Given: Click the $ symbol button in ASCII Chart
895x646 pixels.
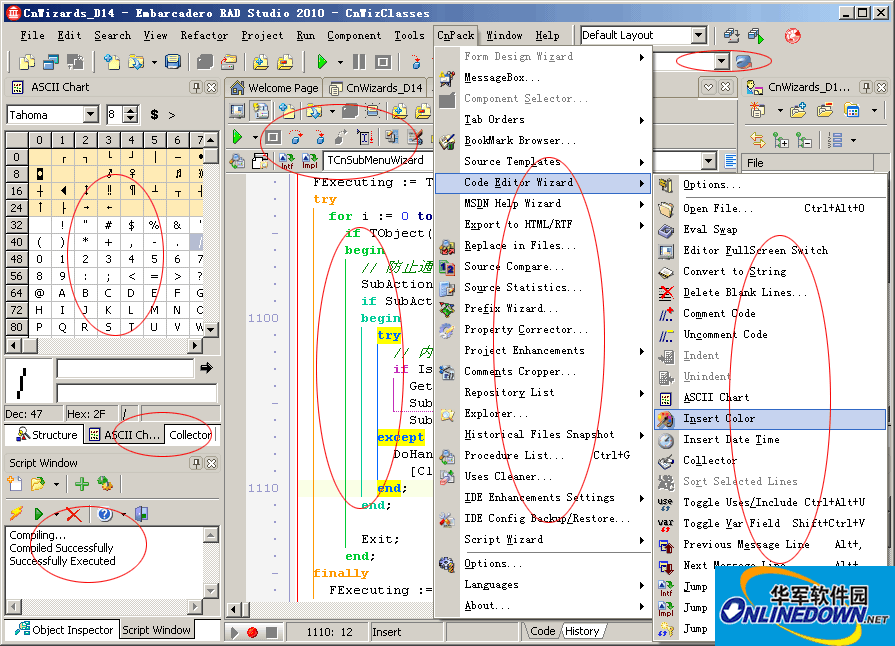Looking at the screenshot, I should [x=154, y=115].
